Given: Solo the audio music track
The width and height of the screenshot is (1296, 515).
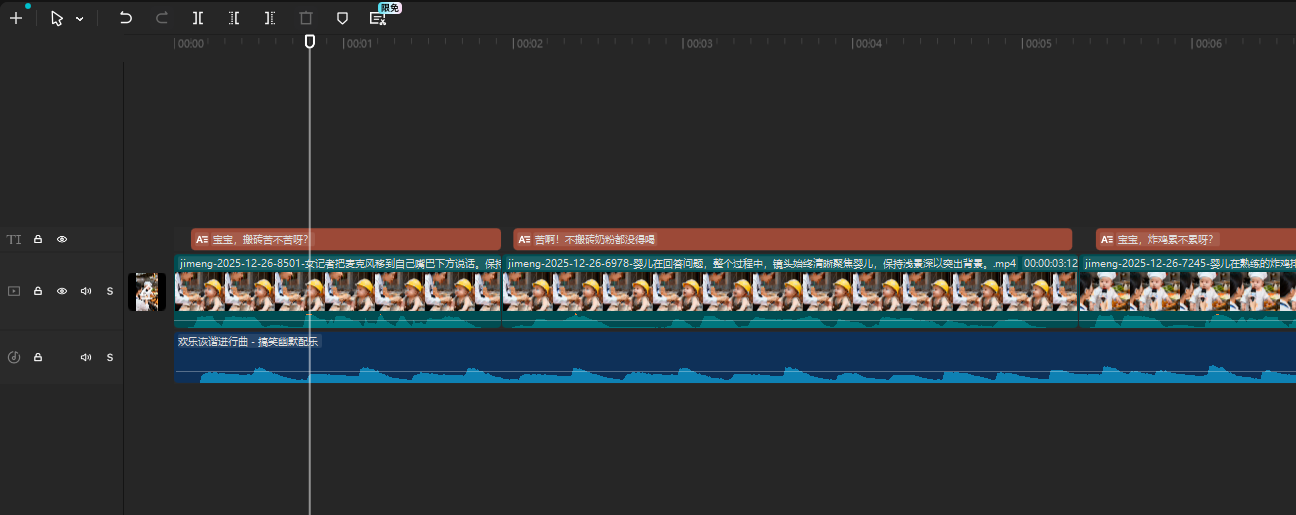Looking at the screenshot, I should point(110,357).
